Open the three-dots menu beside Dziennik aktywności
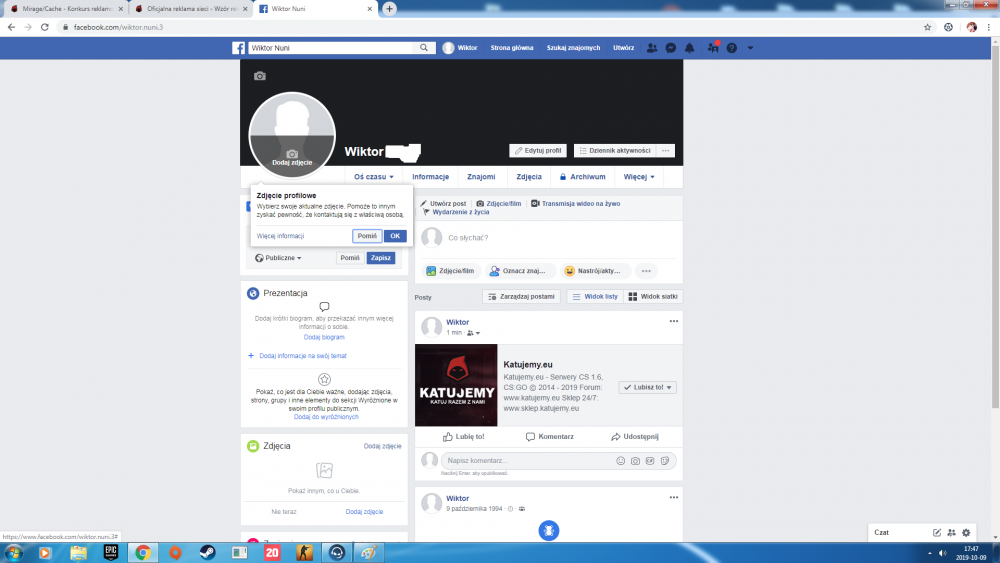 [665, 150]
